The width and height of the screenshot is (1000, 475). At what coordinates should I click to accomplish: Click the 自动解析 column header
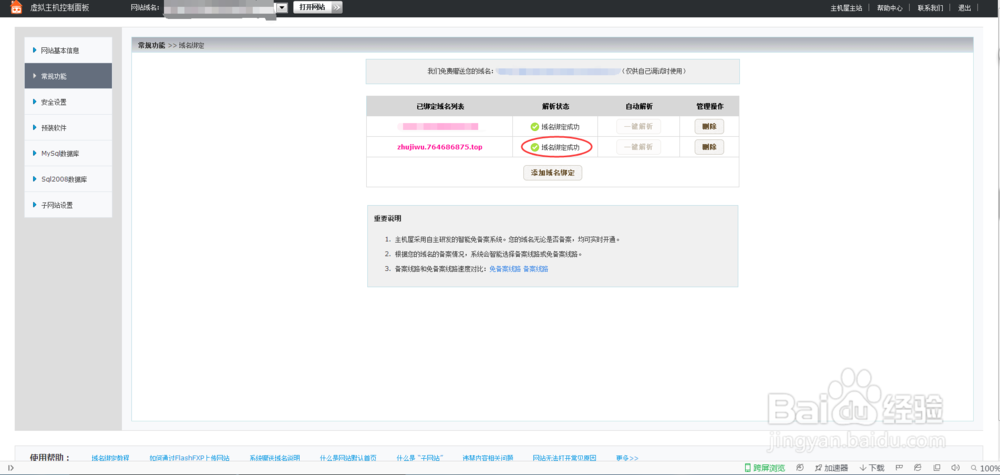pos(640,106)
